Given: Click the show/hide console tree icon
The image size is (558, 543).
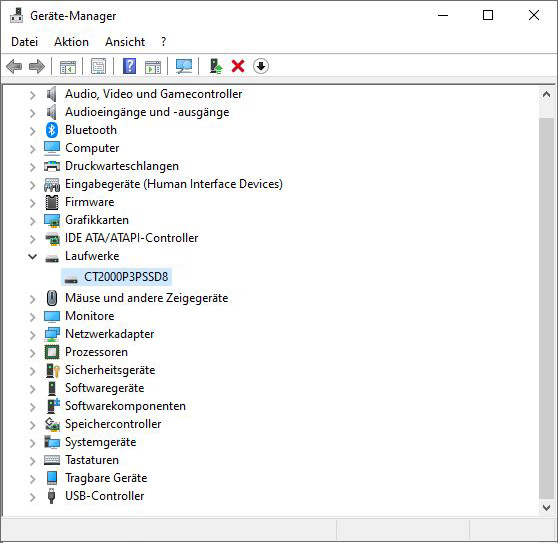Looking at the screenshot, I should tap(68, 67).
